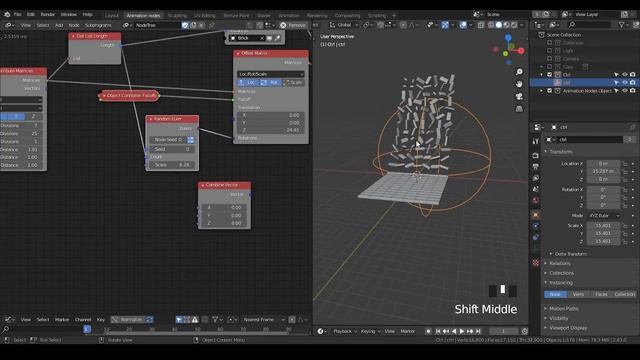This screenshot has height=360, width=640.
Task: Toggle viewport gizmo display button
Action: pyautogui.click(x=445, y=25)
